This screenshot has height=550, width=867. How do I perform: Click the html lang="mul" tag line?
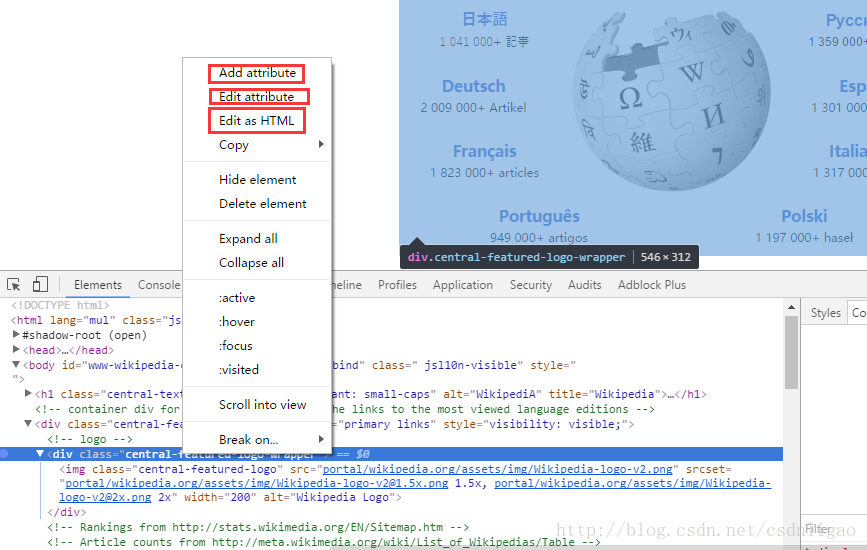click(x=96, y=320)
